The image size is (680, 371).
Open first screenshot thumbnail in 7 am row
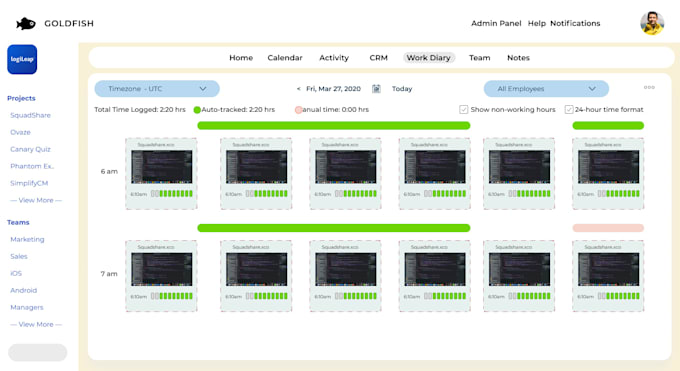pyautogui.click(x=161, y=269)
